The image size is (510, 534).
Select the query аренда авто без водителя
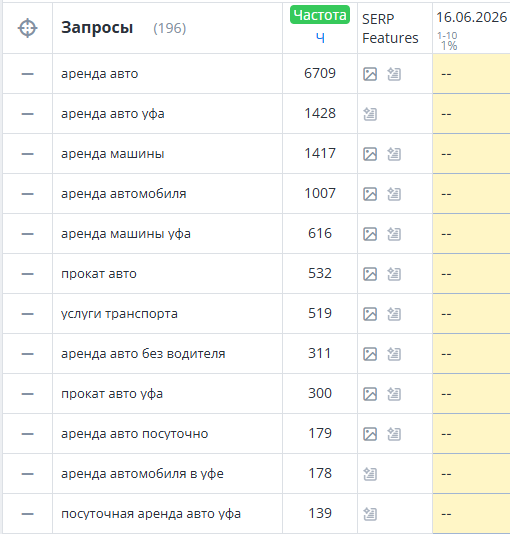coord(143,354)
